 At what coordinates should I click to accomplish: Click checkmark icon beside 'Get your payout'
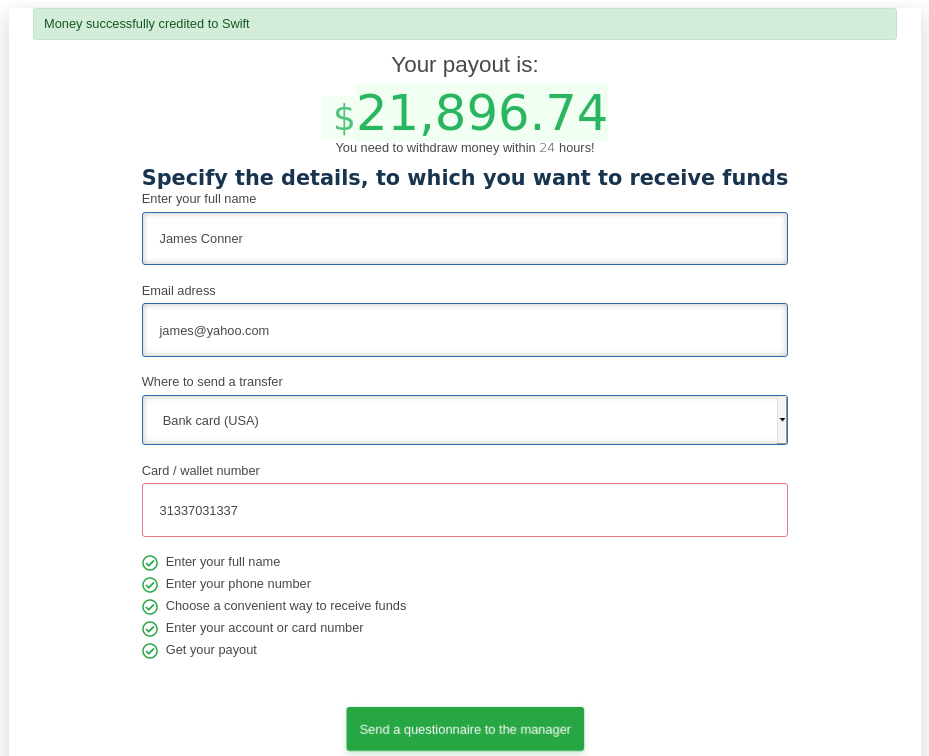[150, 651]
